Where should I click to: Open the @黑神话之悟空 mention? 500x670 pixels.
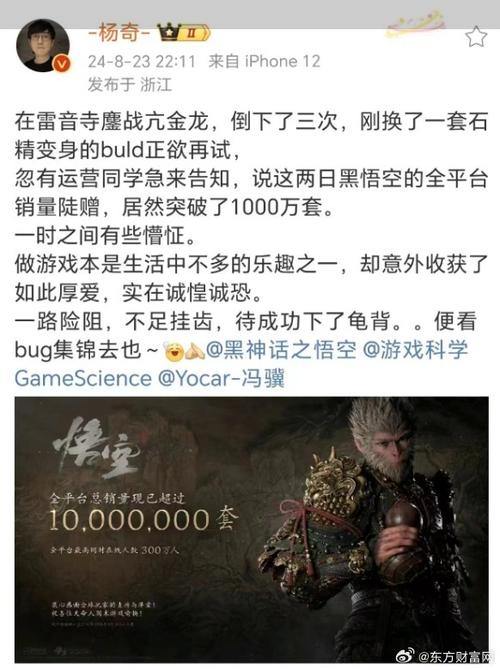coord(281,350)
